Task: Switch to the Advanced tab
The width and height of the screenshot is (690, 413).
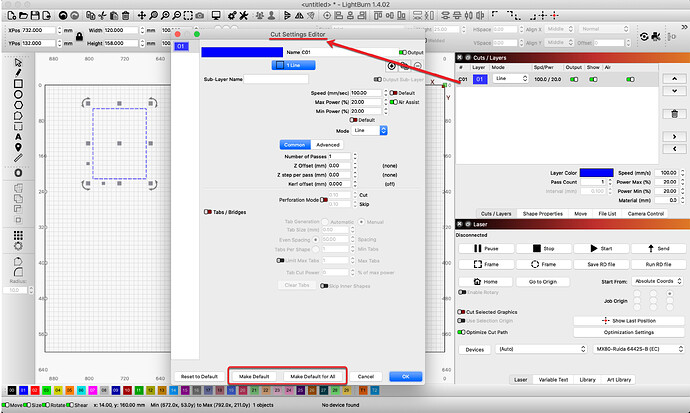Action: tap(327, 145)
